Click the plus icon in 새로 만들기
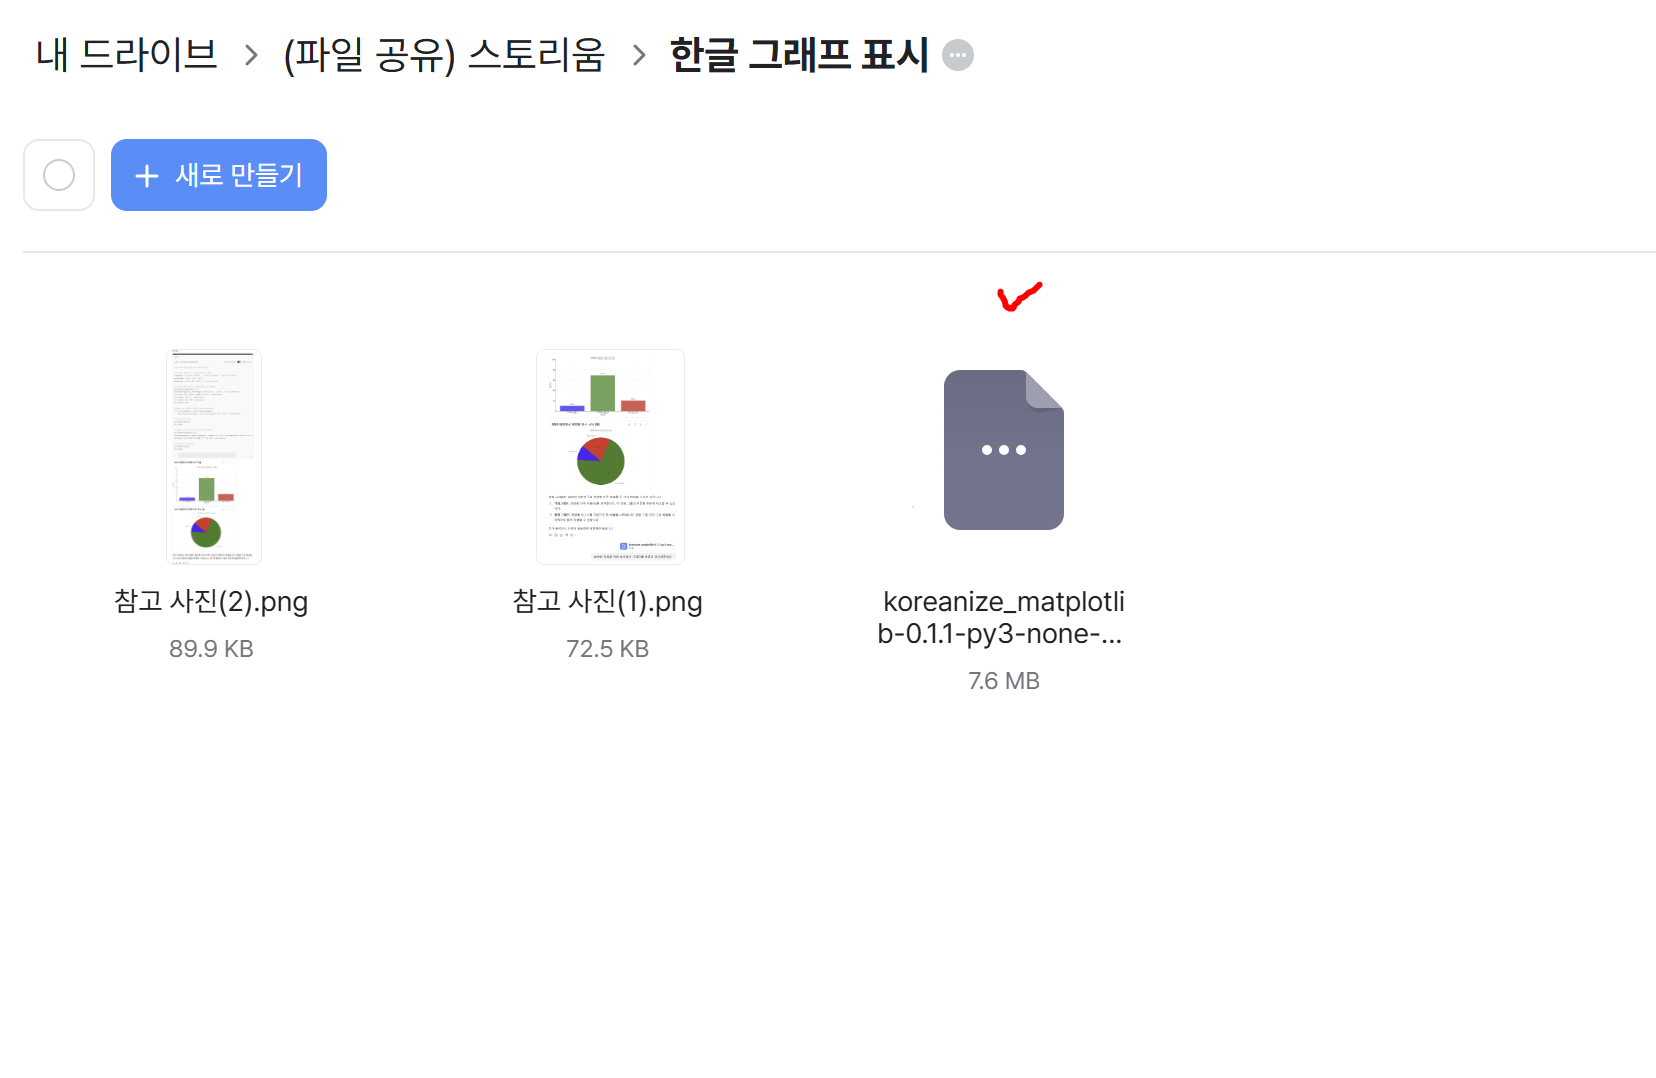Viewport: 1656px width, 1078px height. 147,176
